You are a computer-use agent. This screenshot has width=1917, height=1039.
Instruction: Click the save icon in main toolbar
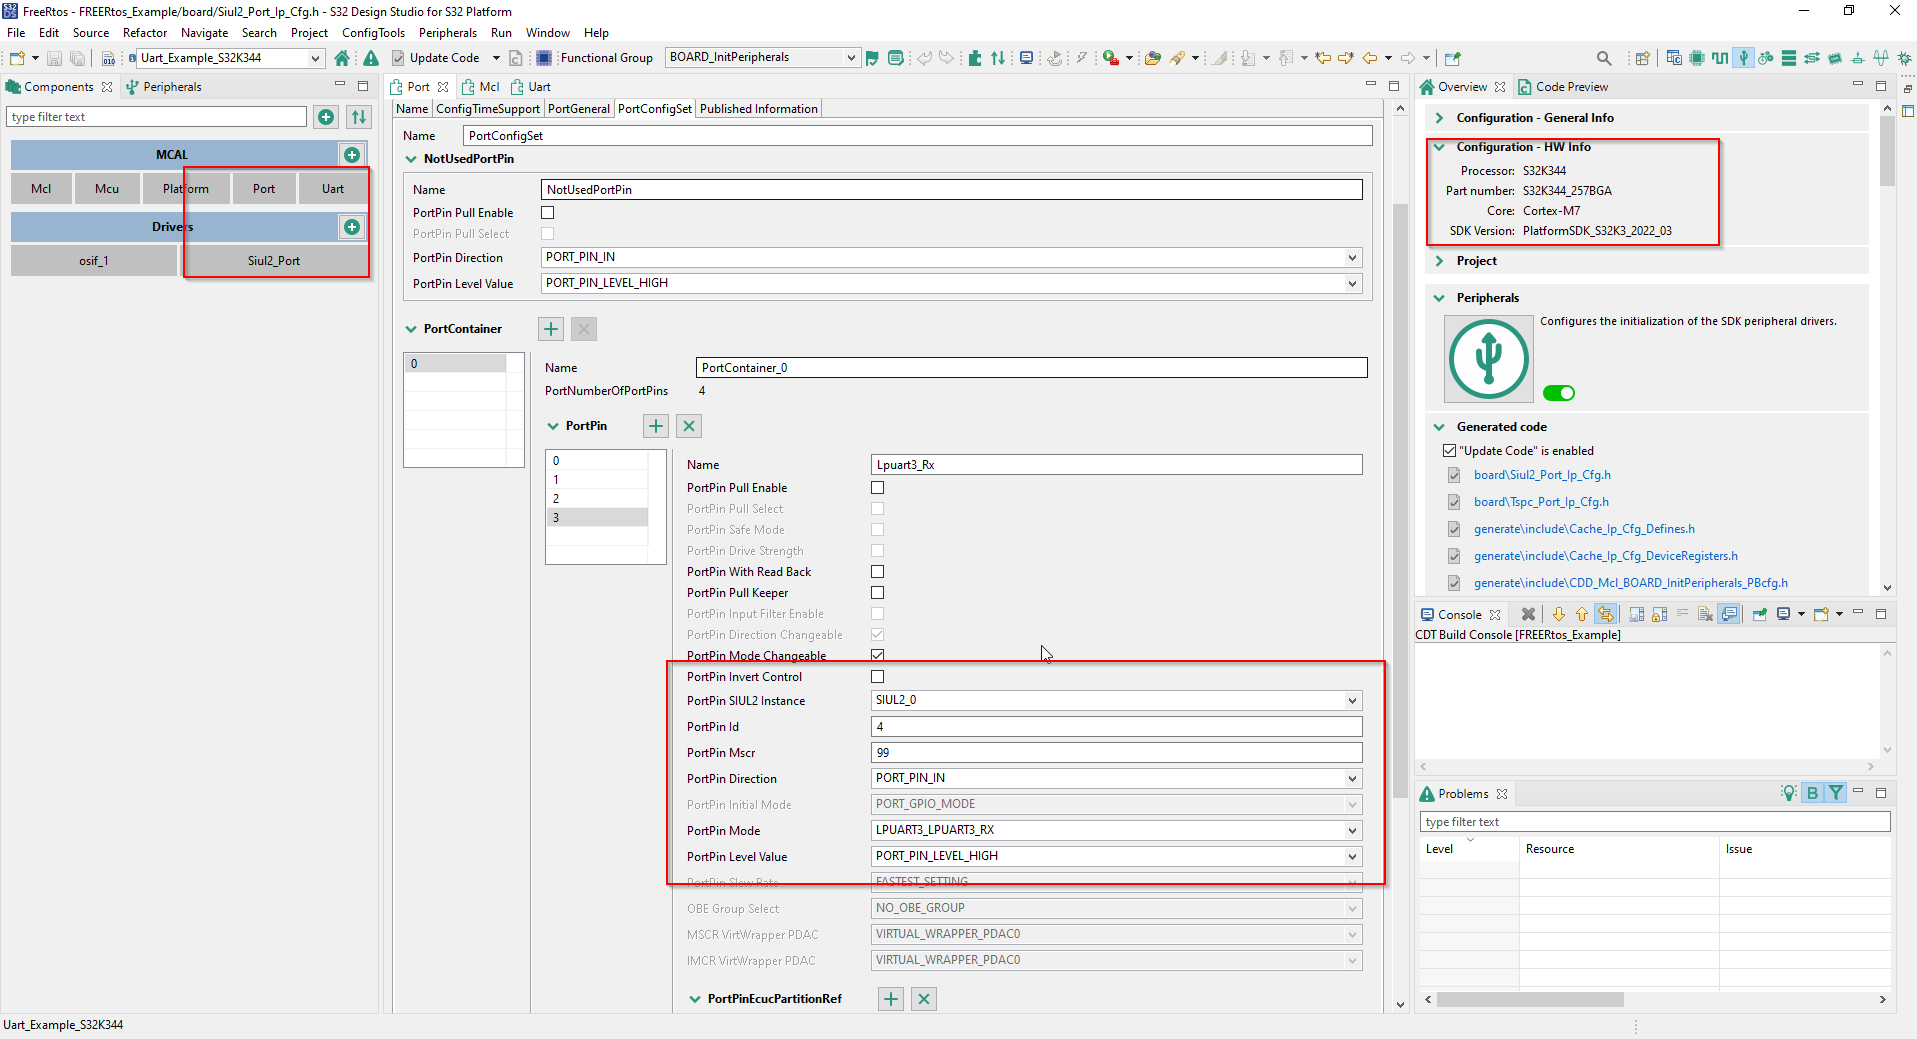54,58
